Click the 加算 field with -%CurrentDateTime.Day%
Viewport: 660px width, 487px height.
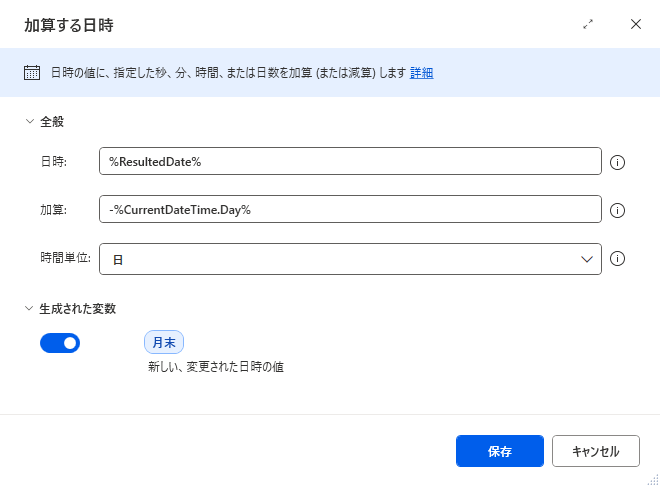[350, 209]
